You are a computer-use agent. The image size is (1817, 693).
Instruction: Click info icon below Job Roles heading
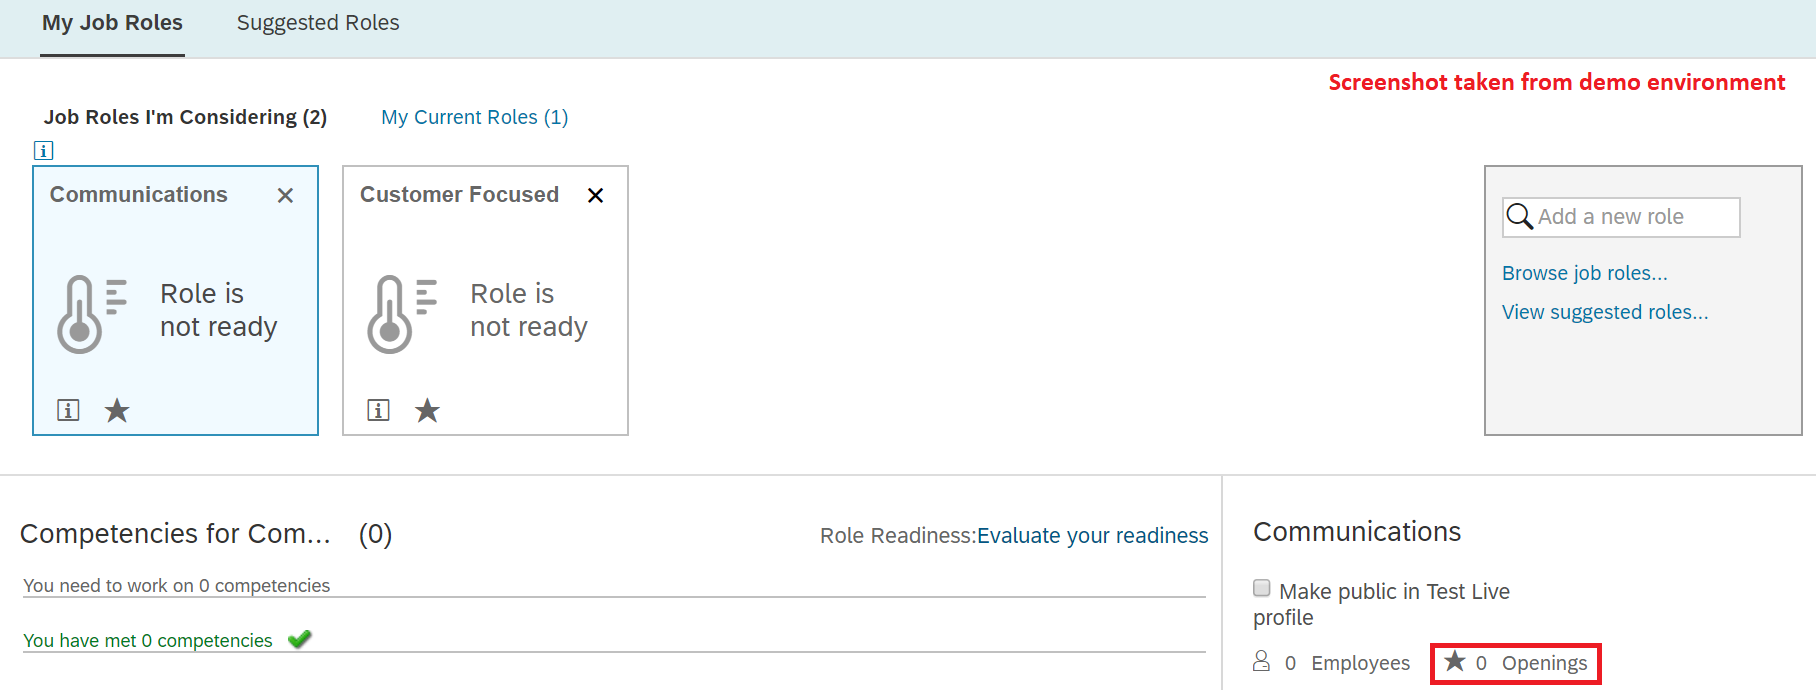point(43,151)
